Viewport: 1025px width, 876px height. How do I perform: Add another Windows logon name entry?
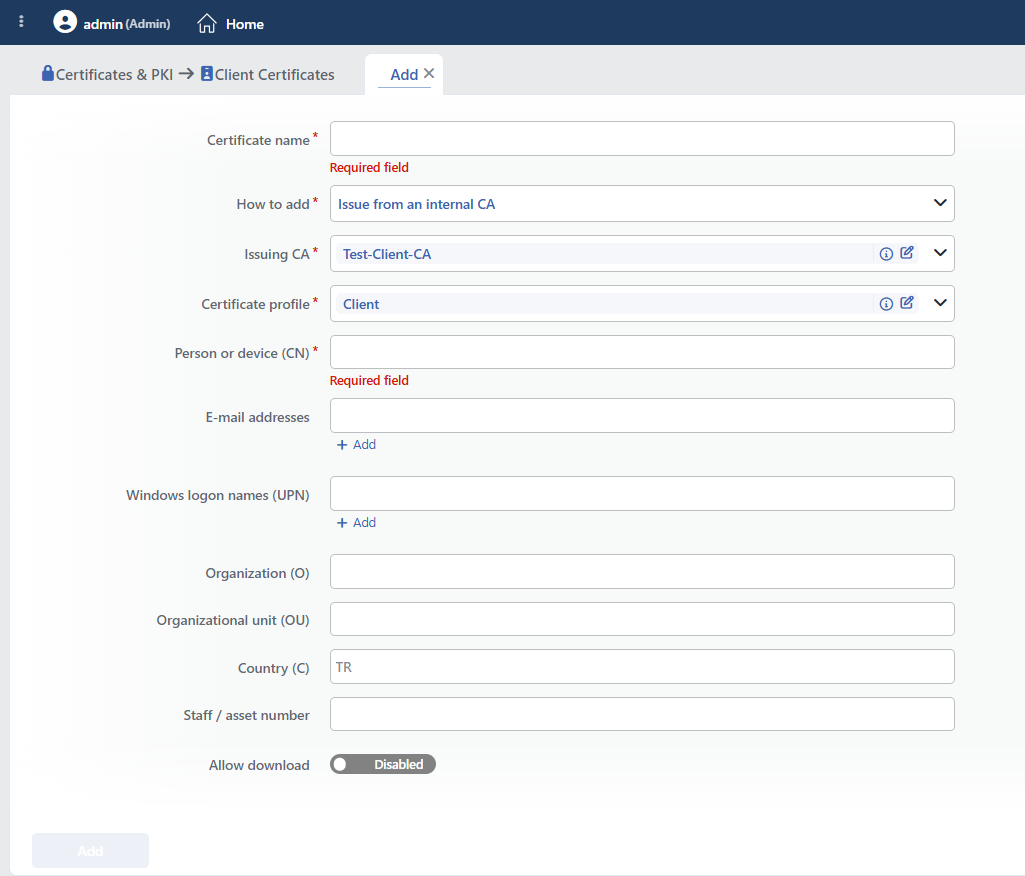(356, 522)
